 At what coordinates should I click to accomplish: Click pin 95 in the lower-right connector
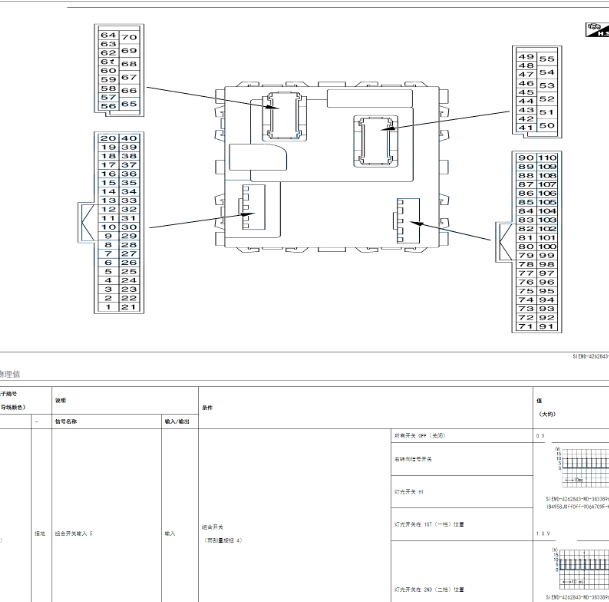[x=547, y=291]
